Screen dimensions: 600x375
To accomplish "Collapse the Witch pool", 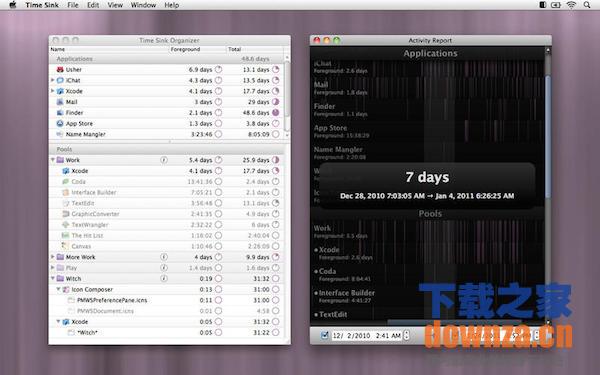I will (53, 279).
